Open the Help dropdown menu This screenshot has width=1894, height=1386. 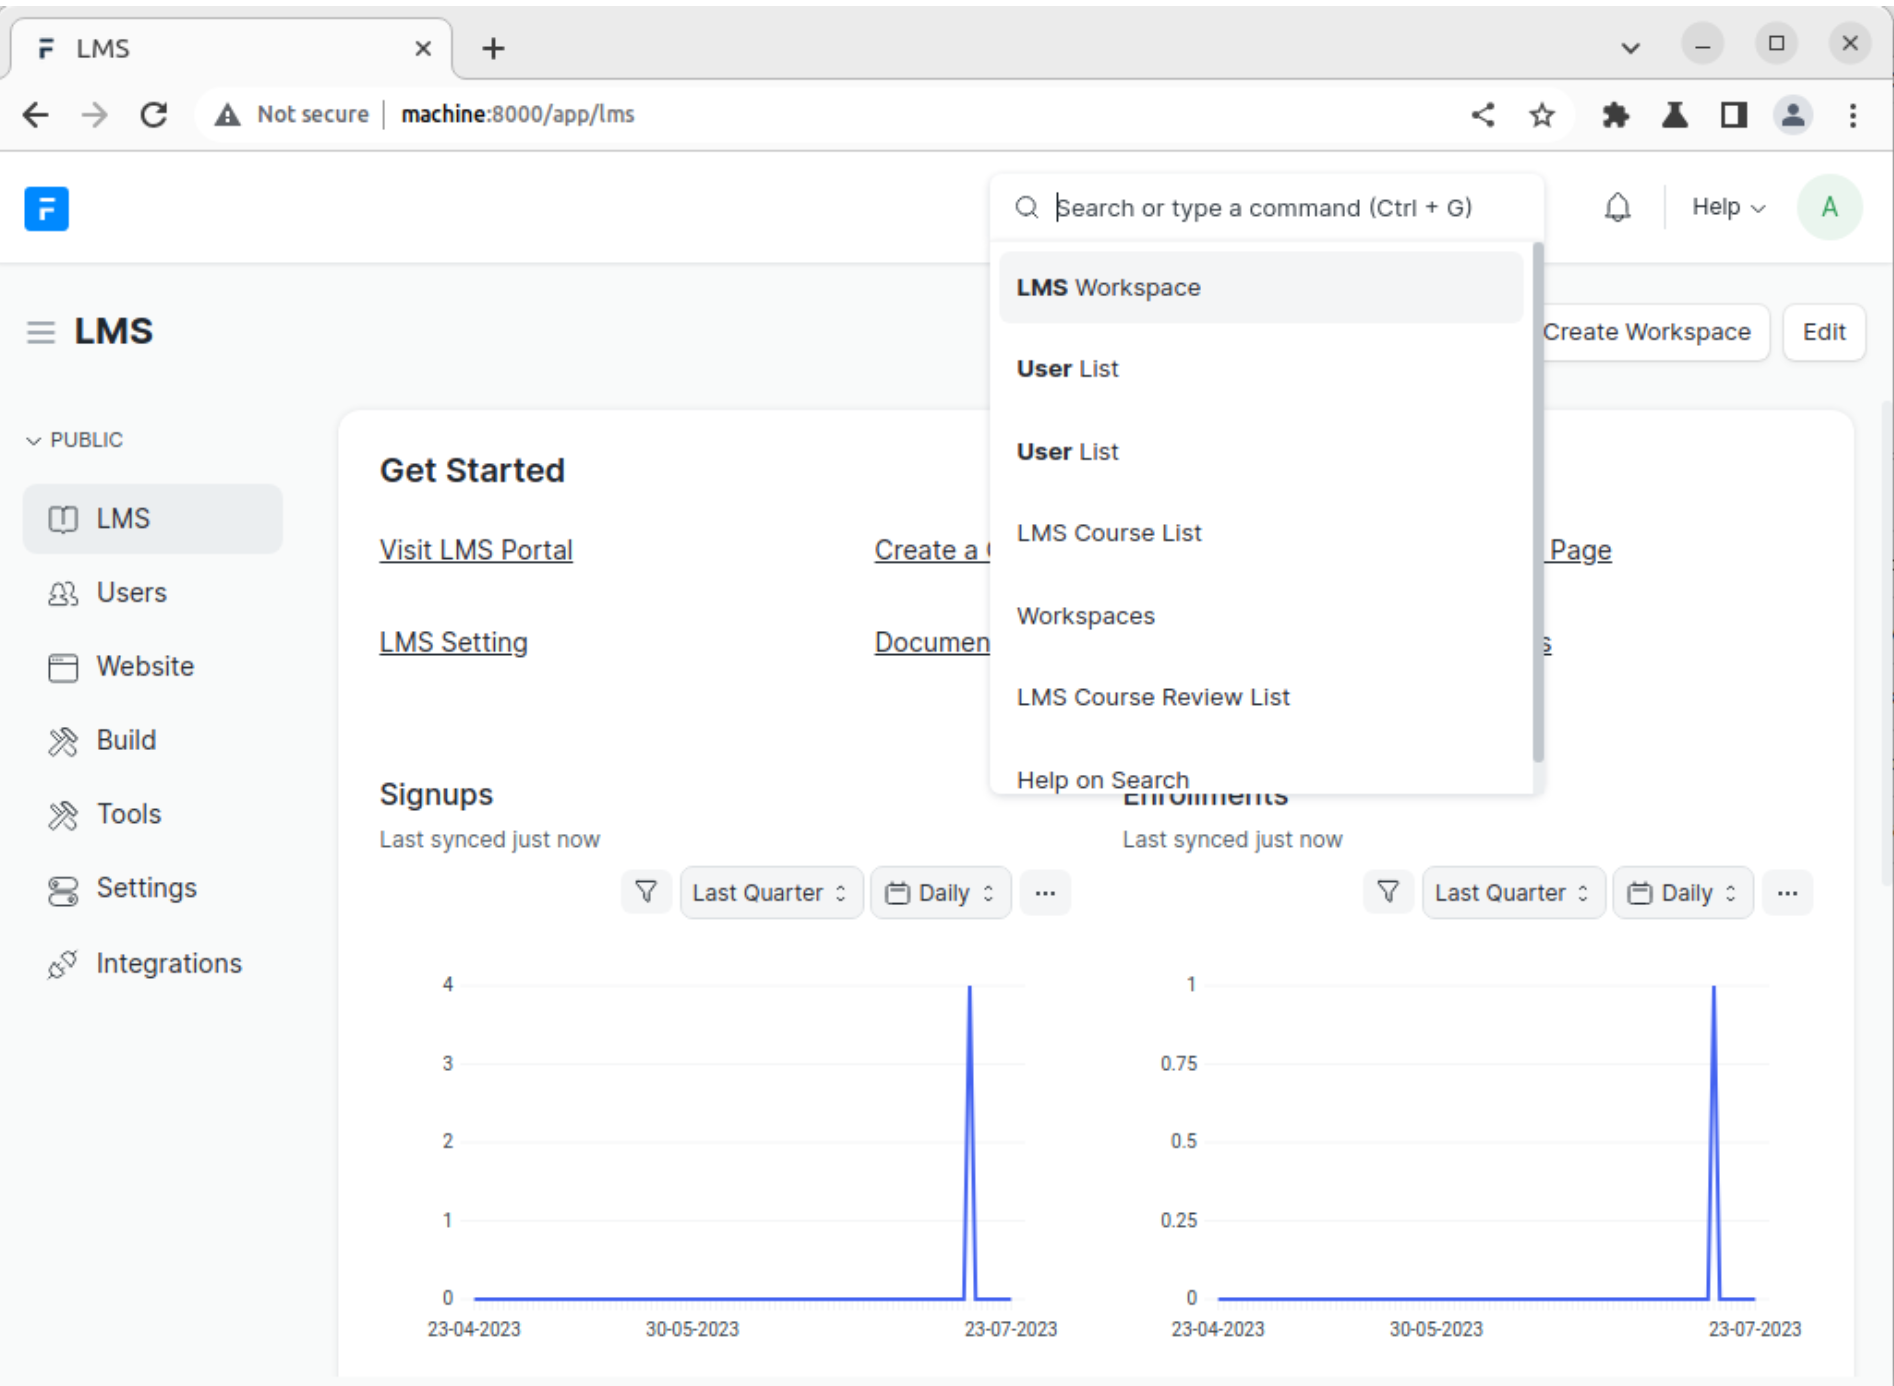pos(1727,207)
